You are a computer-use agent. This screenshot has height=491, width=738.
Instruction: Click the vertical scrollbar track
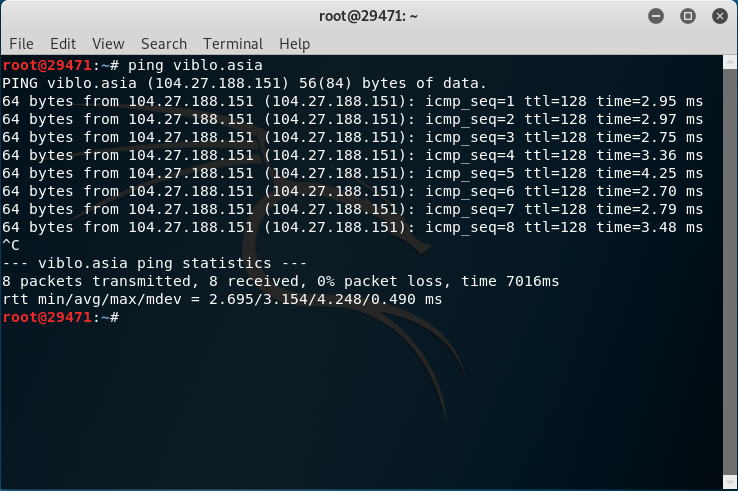click(730, 272)
